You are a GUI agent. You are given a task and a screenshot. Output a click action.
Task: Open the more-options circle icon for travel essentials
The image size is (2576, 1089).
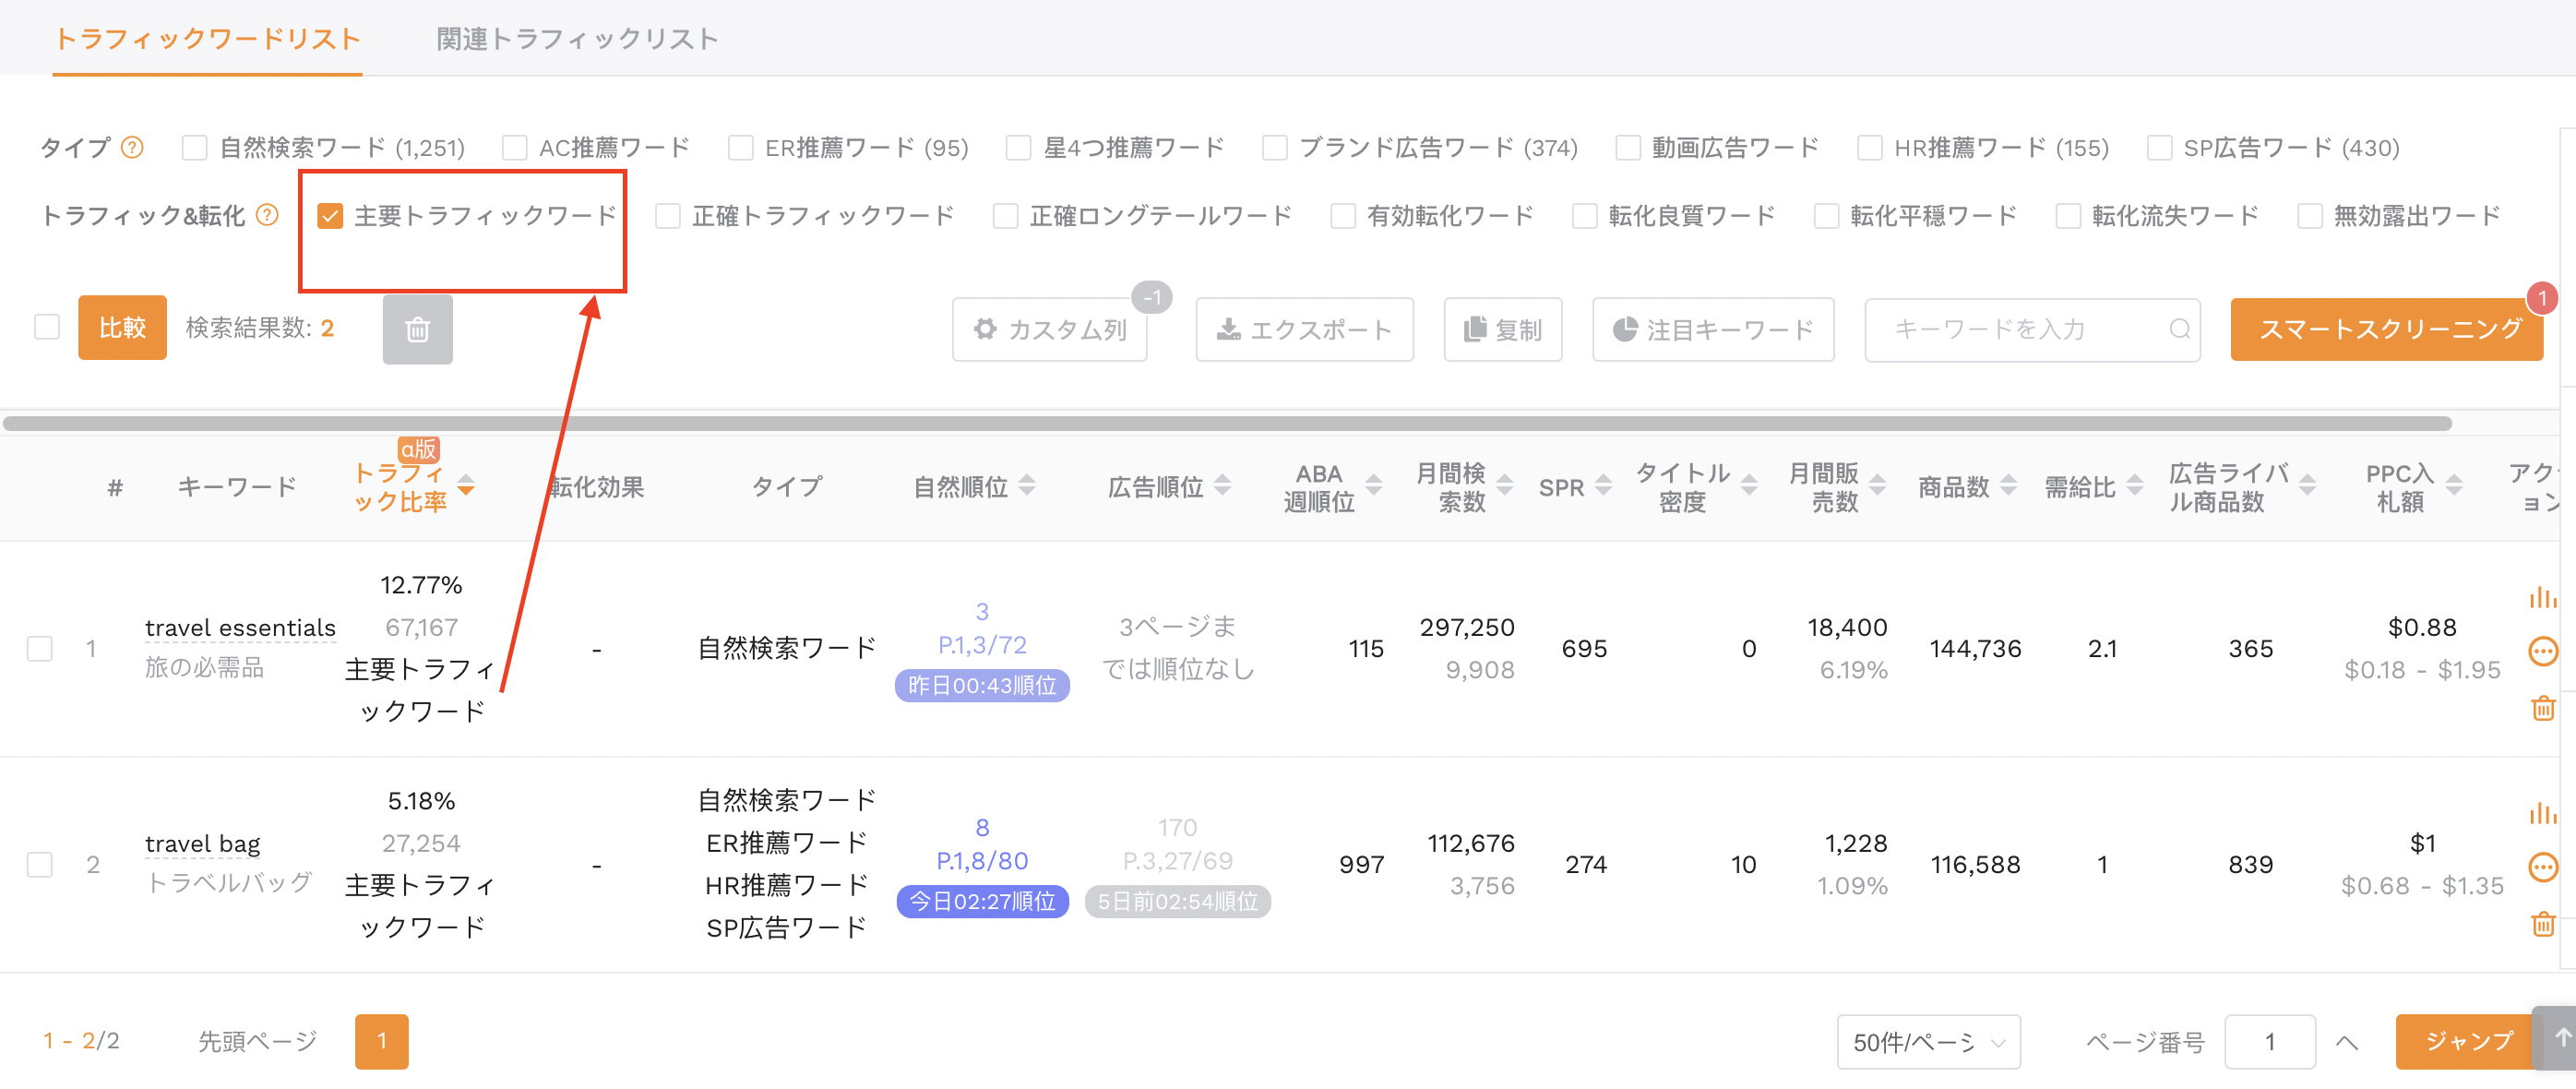[2542, 651]
